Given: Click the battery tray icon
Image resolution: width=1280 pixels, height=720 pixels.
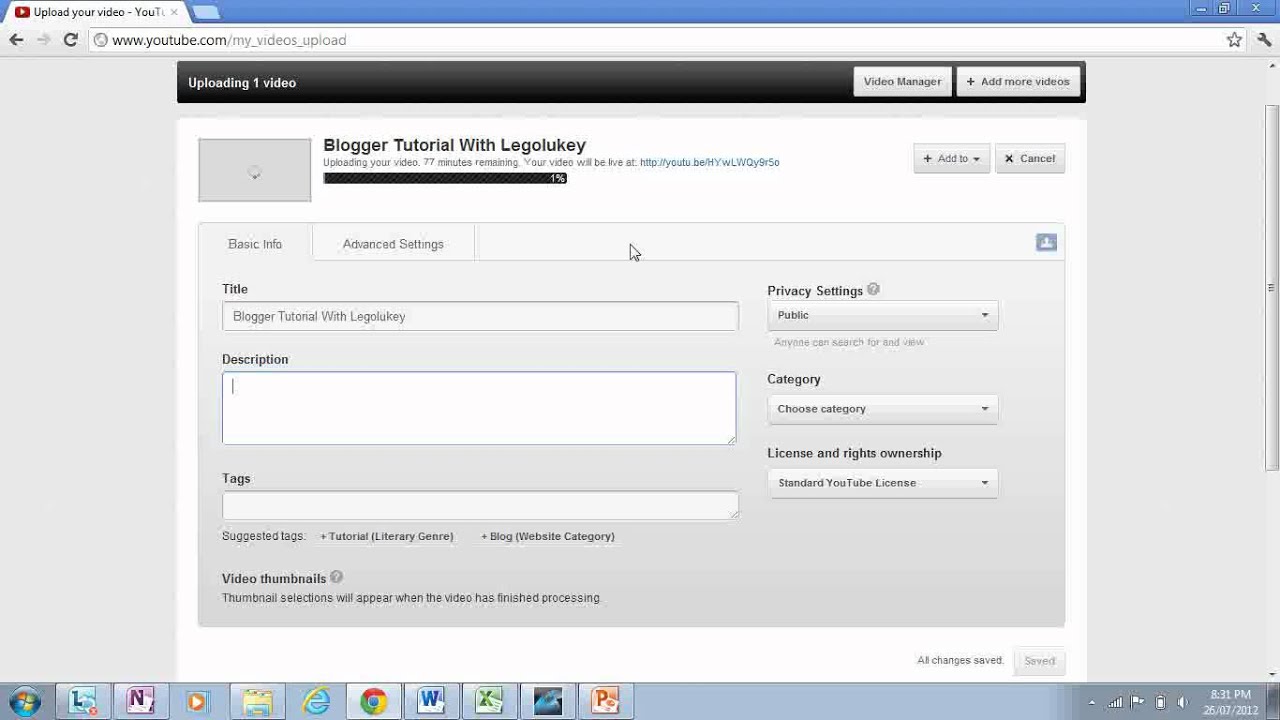Looking at the screenshot, I should click(x=1160, y=702).
